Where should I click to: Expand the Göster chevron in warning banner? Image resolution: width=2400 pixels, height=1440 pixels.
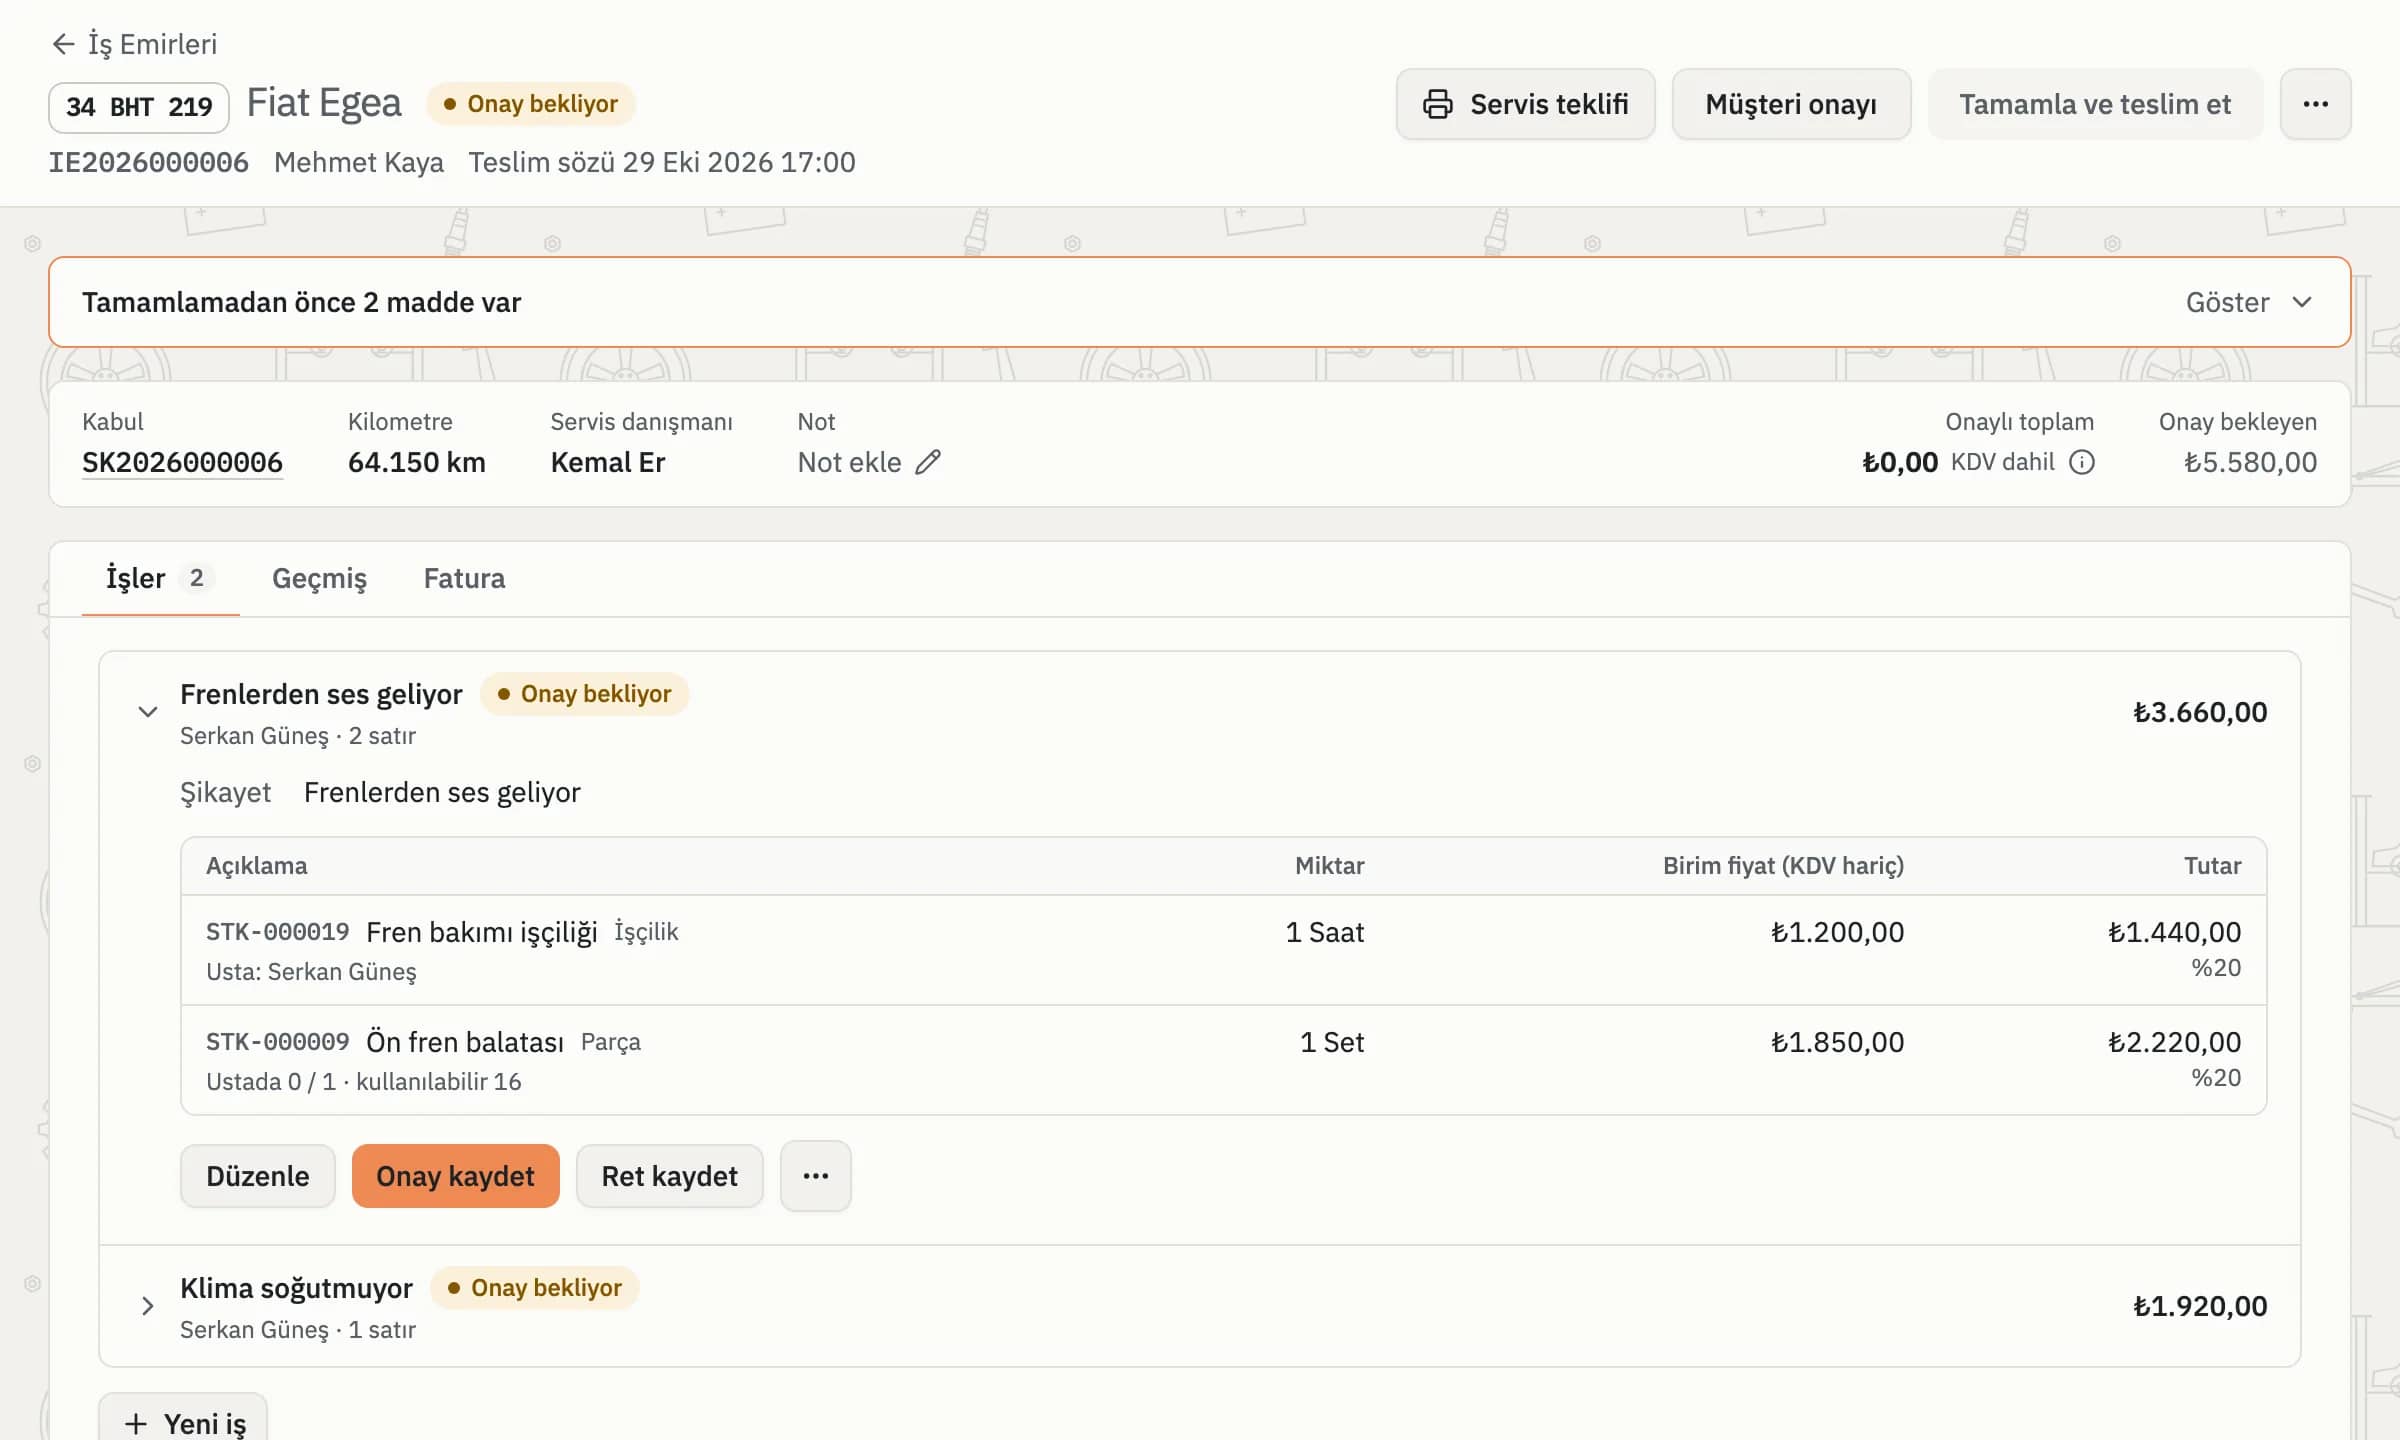[x=2301, y=302]
